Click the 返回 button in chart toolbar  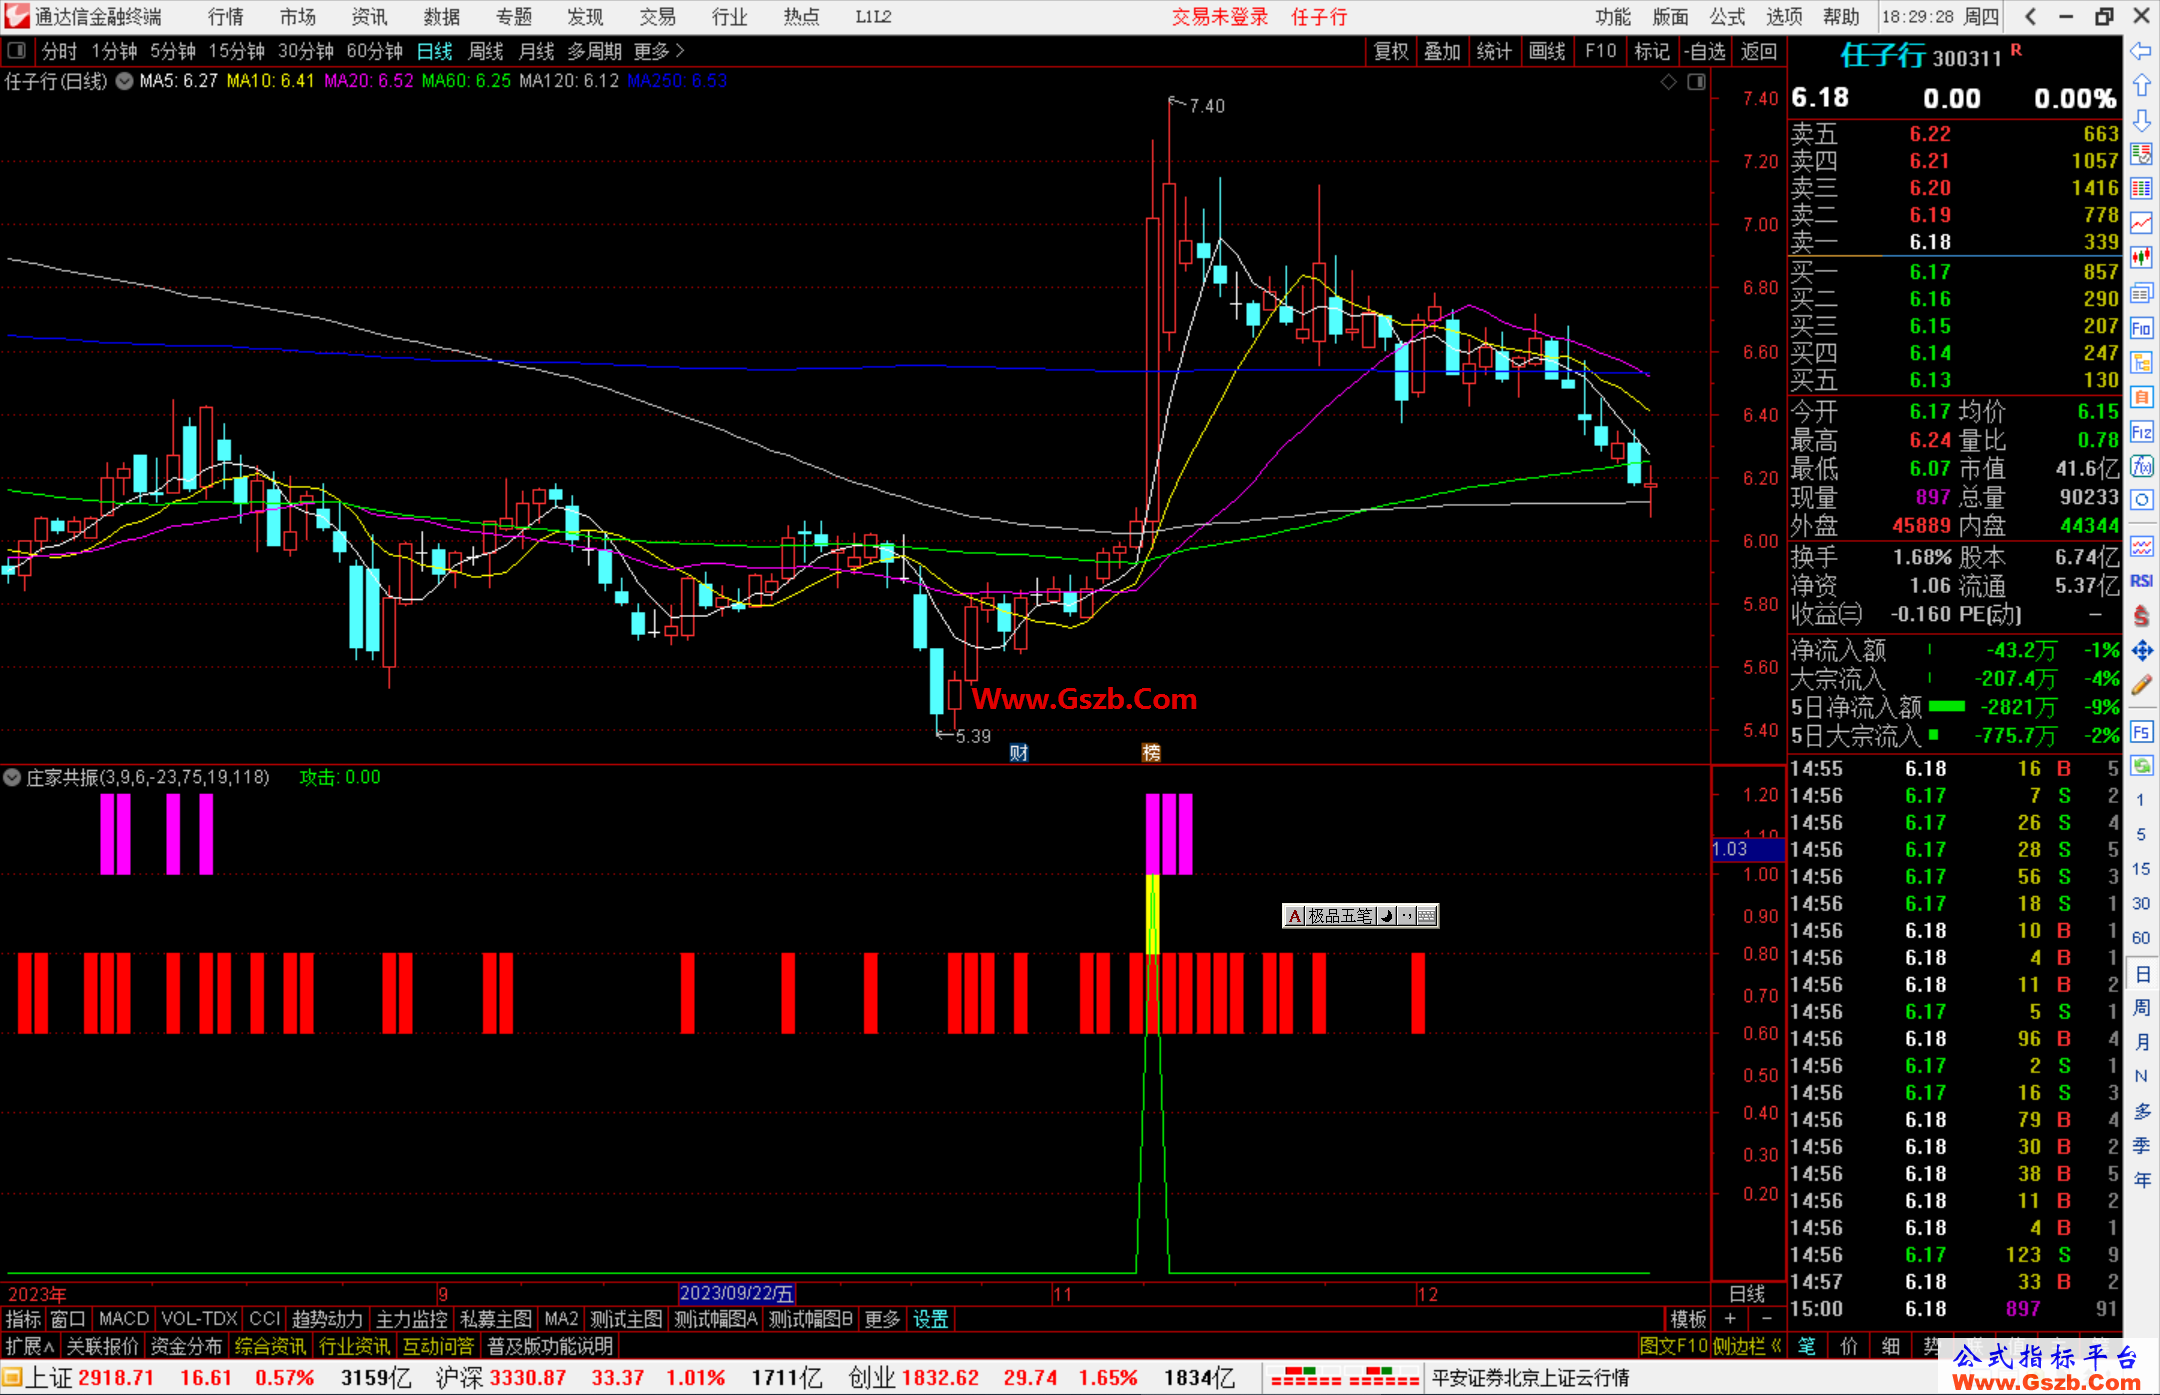click(x=1758, y=51)
